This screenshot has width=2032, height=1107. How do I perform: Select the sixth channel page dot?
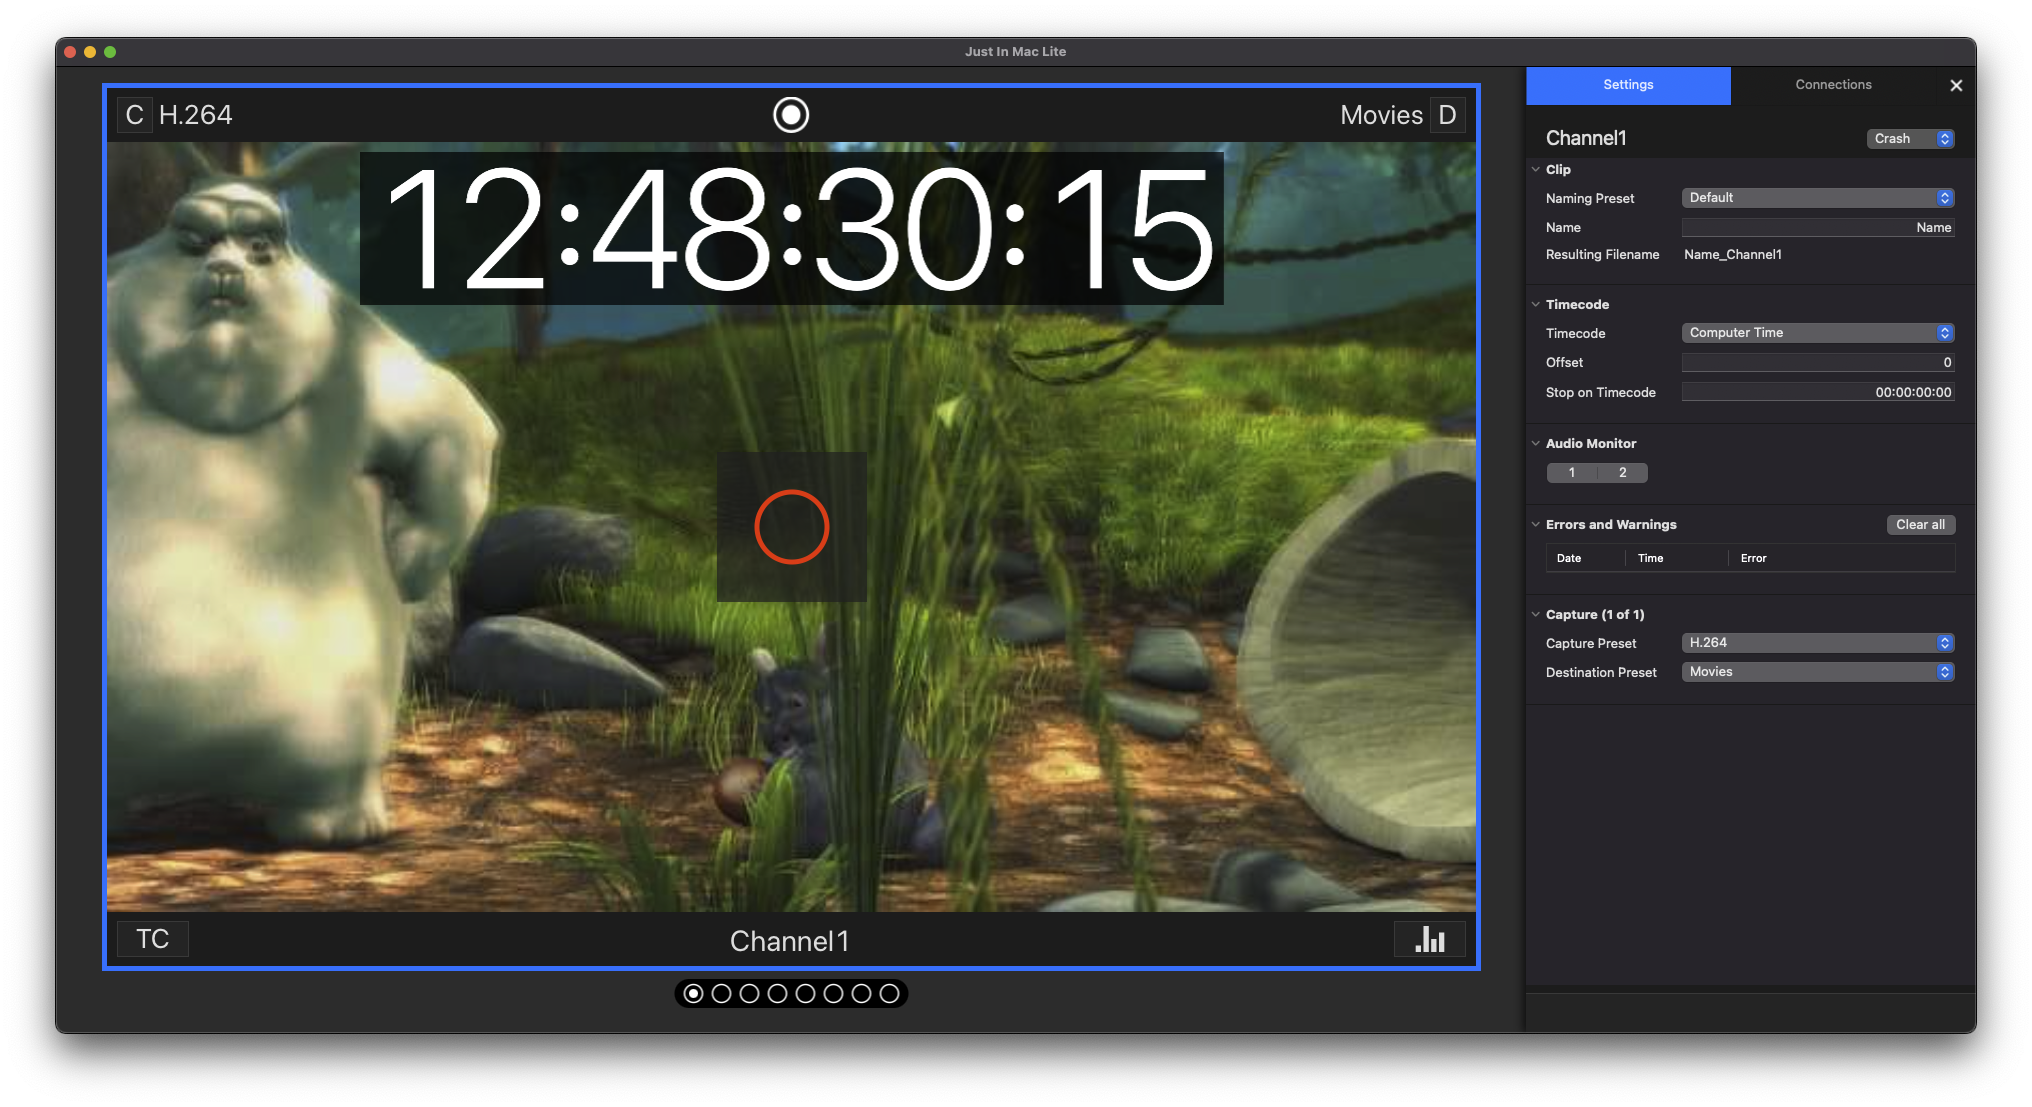pos(833,994)
